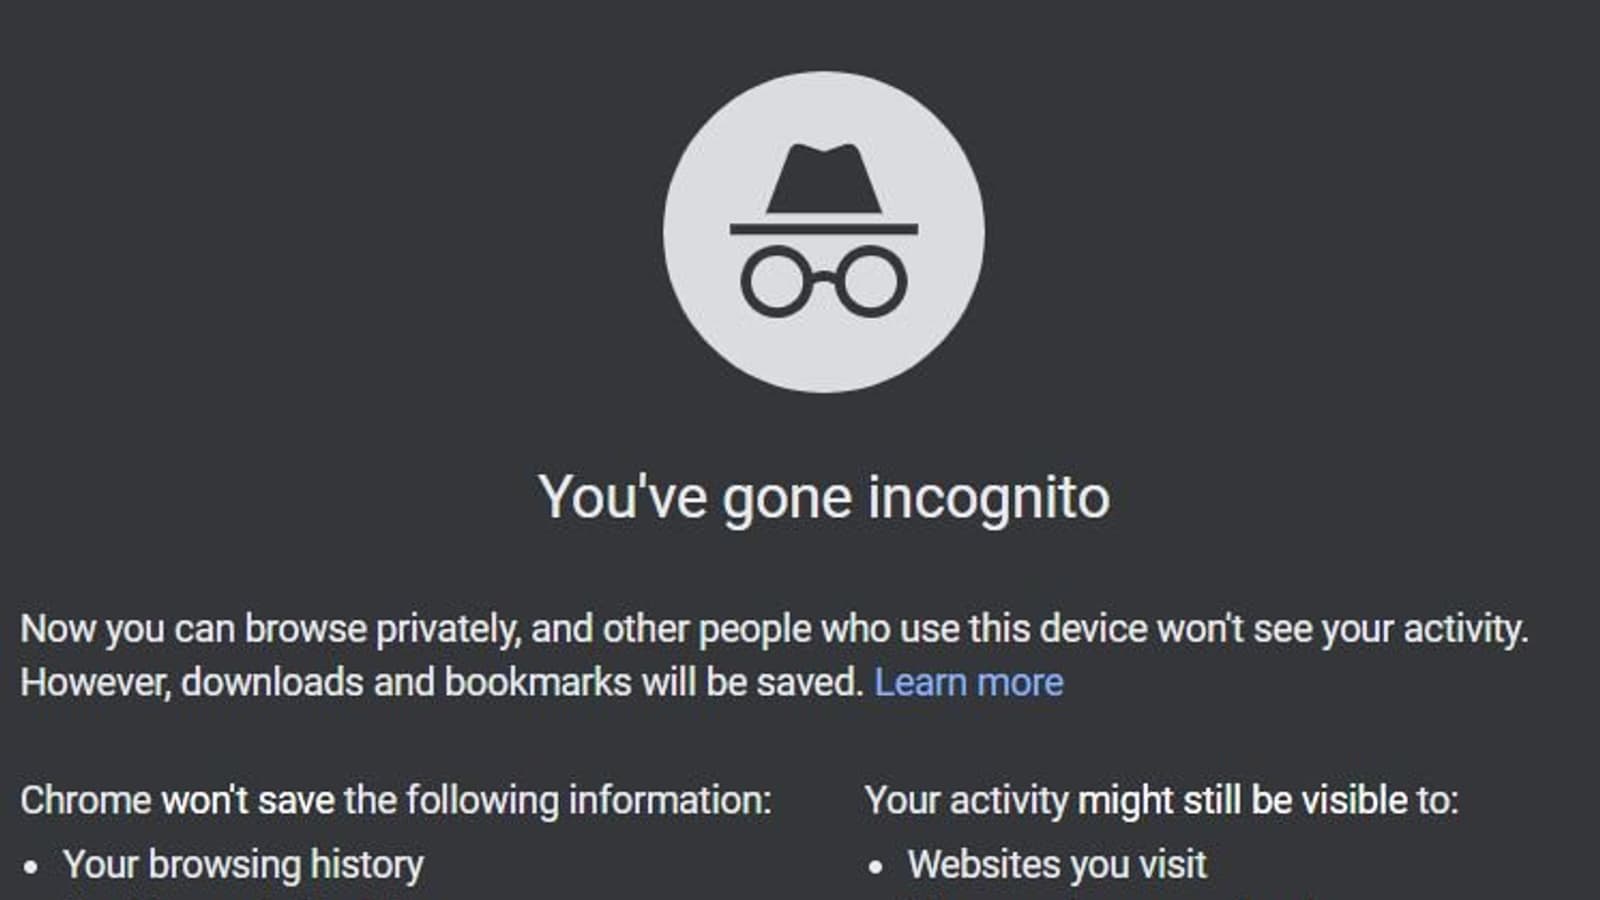Click the bullet before "Your browsing history"
Screen dimensions: 1600x900
(x=31, y=867)
